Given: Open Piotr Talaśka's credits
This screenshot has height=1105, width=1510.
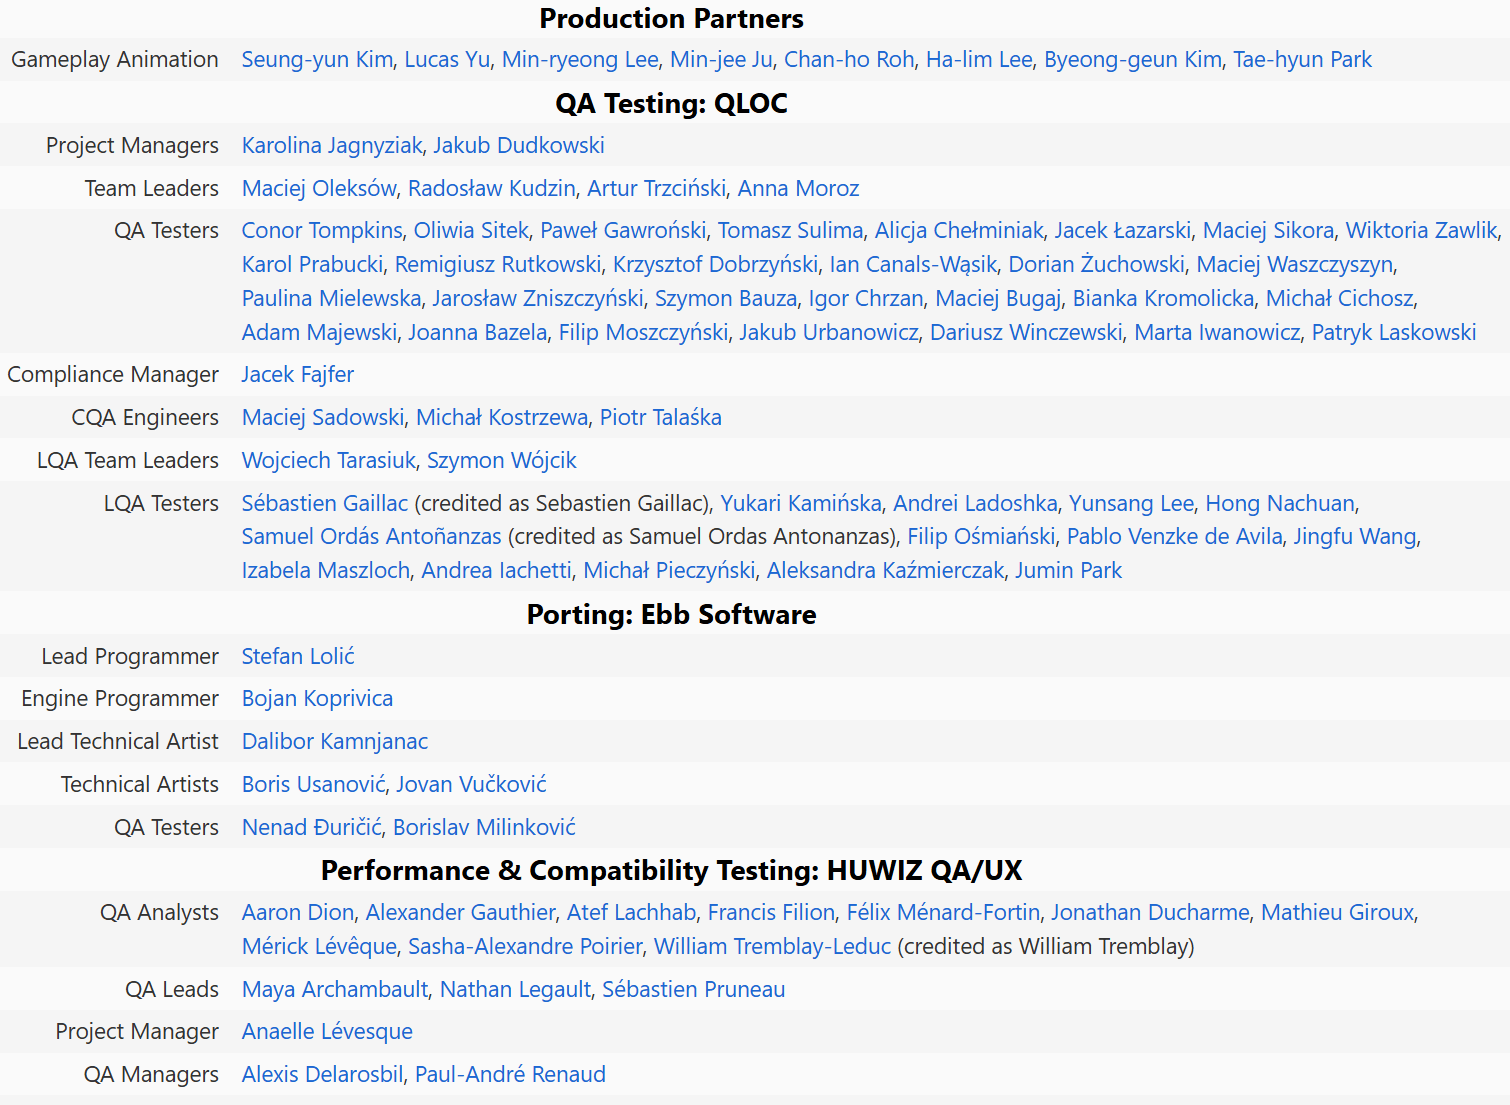Looking at the screenshot, I should [x=661, y=418].
